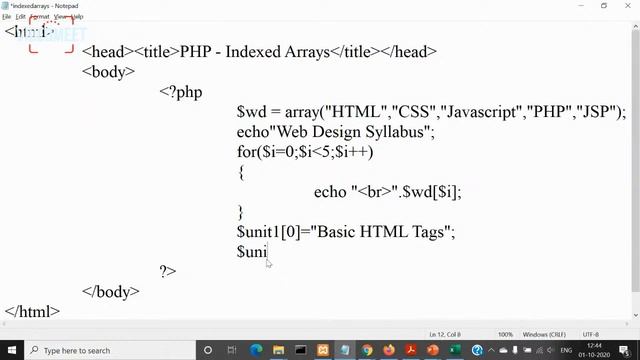This screenshot has width=640, height=360.
Task: Click the USB device tray icon
Action: click(515, 350)
